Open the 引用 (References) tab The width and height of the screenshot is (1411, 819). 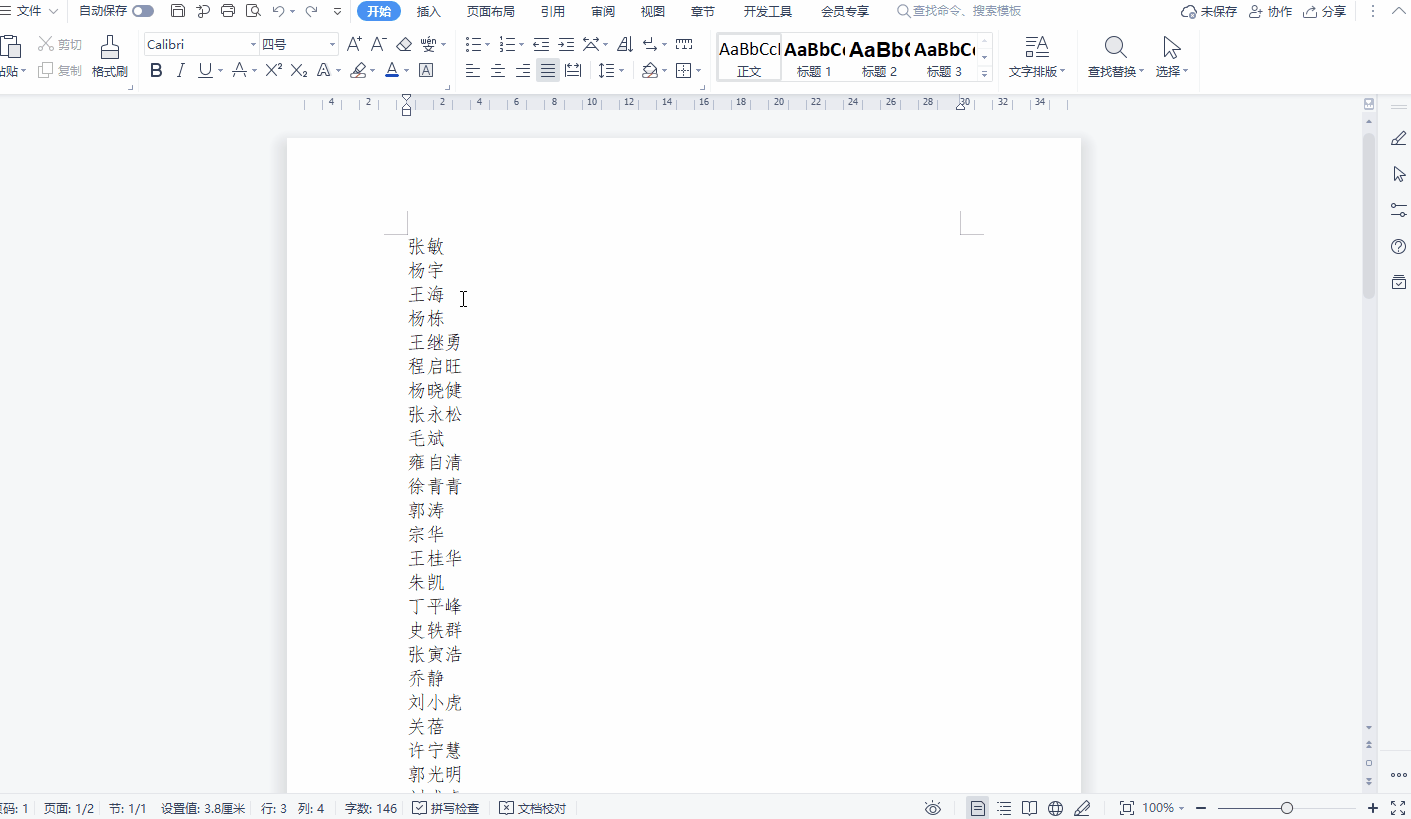tap(553, 12)
